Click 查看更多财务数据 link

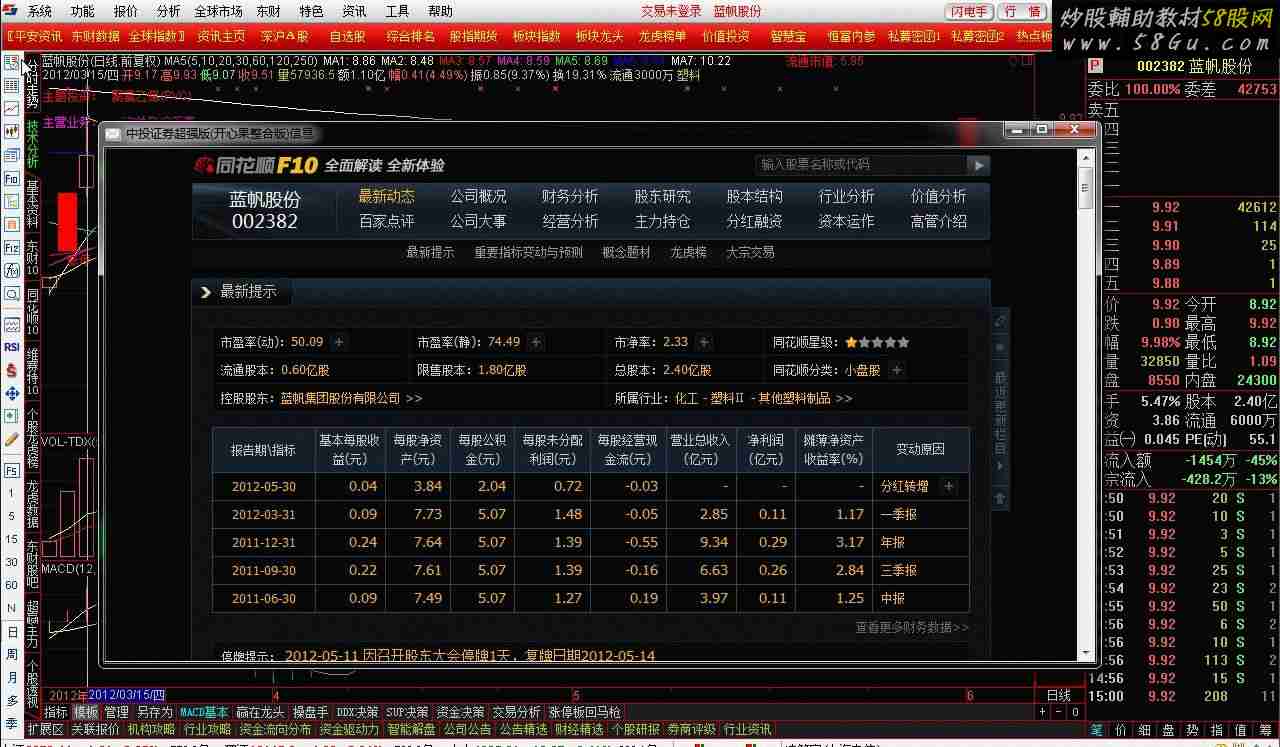coord(911,627)
